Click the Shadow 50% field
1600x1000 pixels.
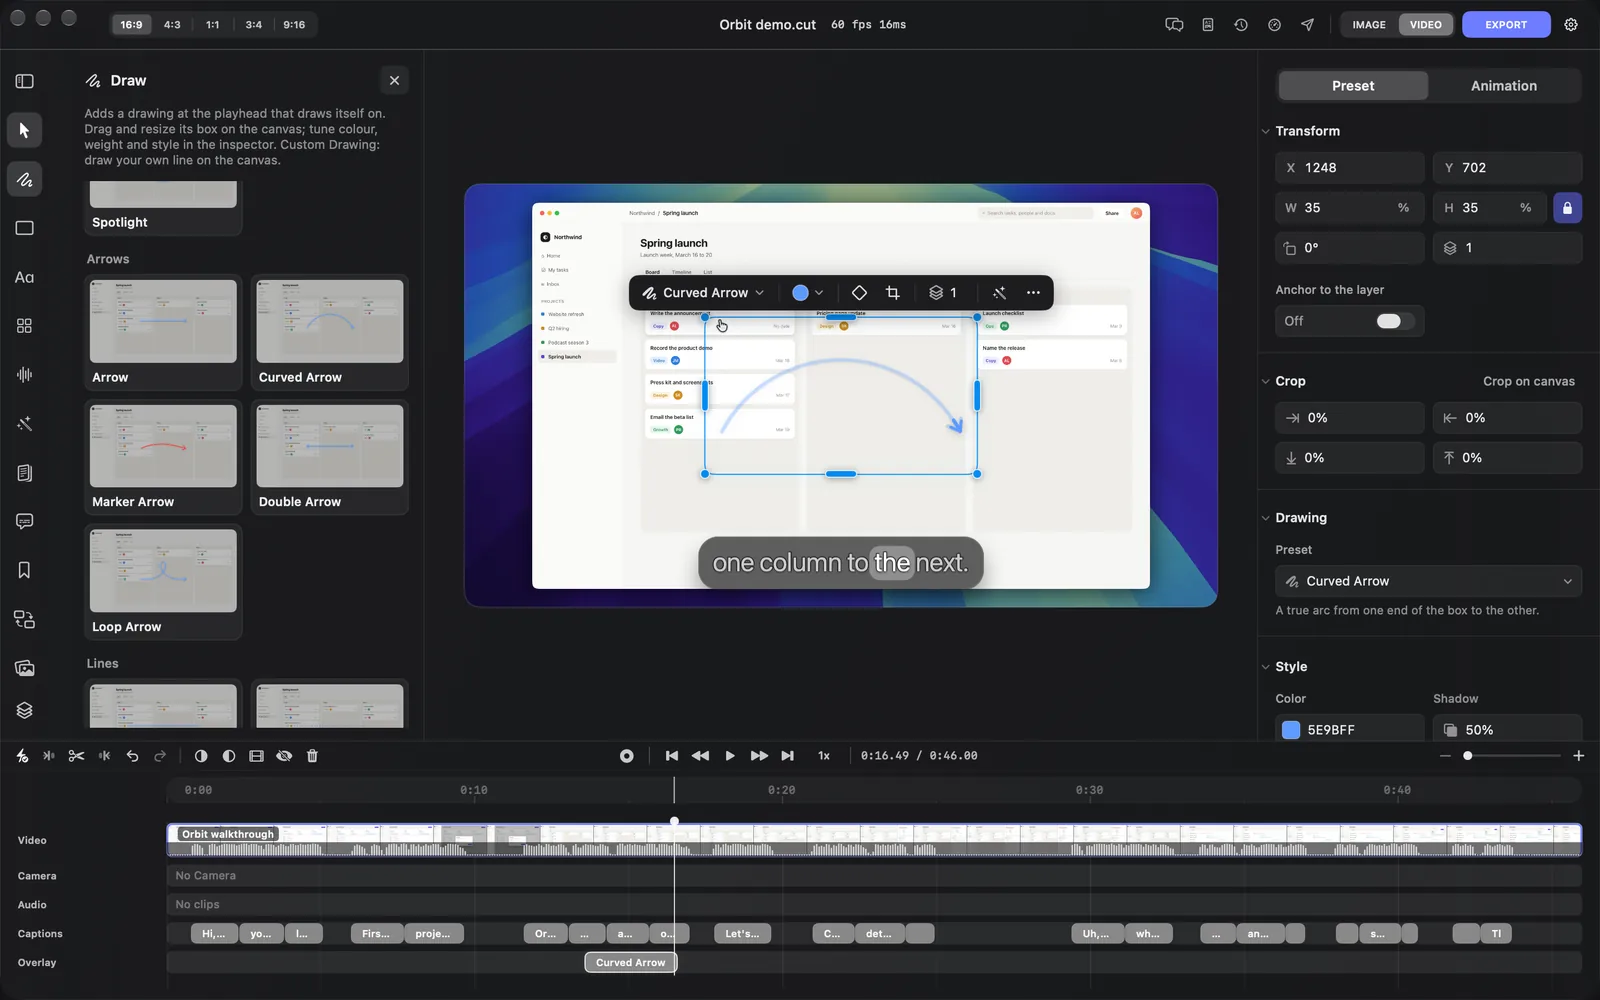click(x=1507, y=730)
